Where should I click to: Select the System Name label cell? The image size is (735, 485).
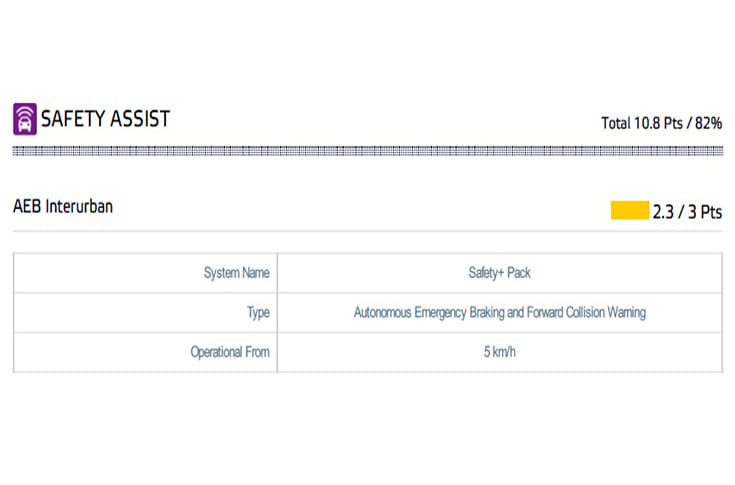pos(236,273)
